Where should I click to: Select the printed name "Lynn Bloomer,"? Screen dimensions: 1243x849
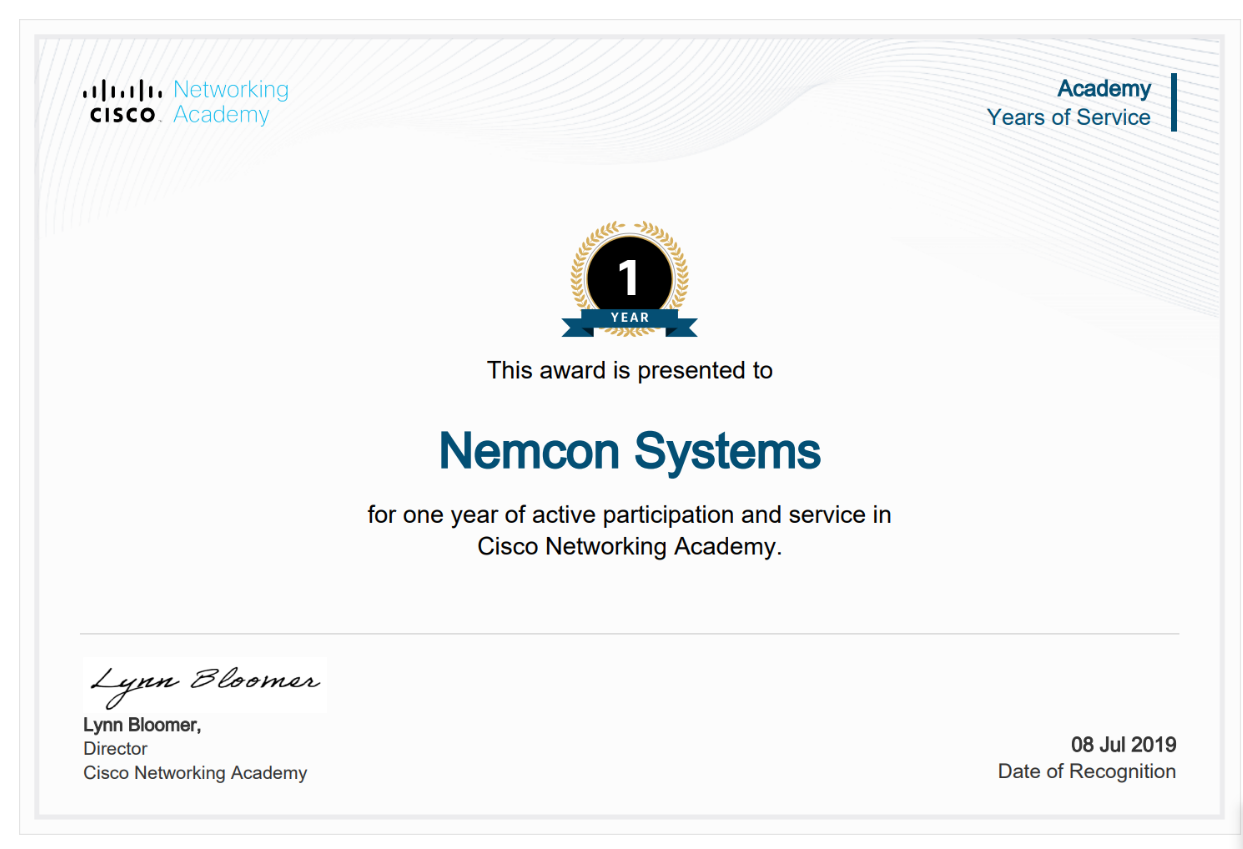[x=142, y=726]
